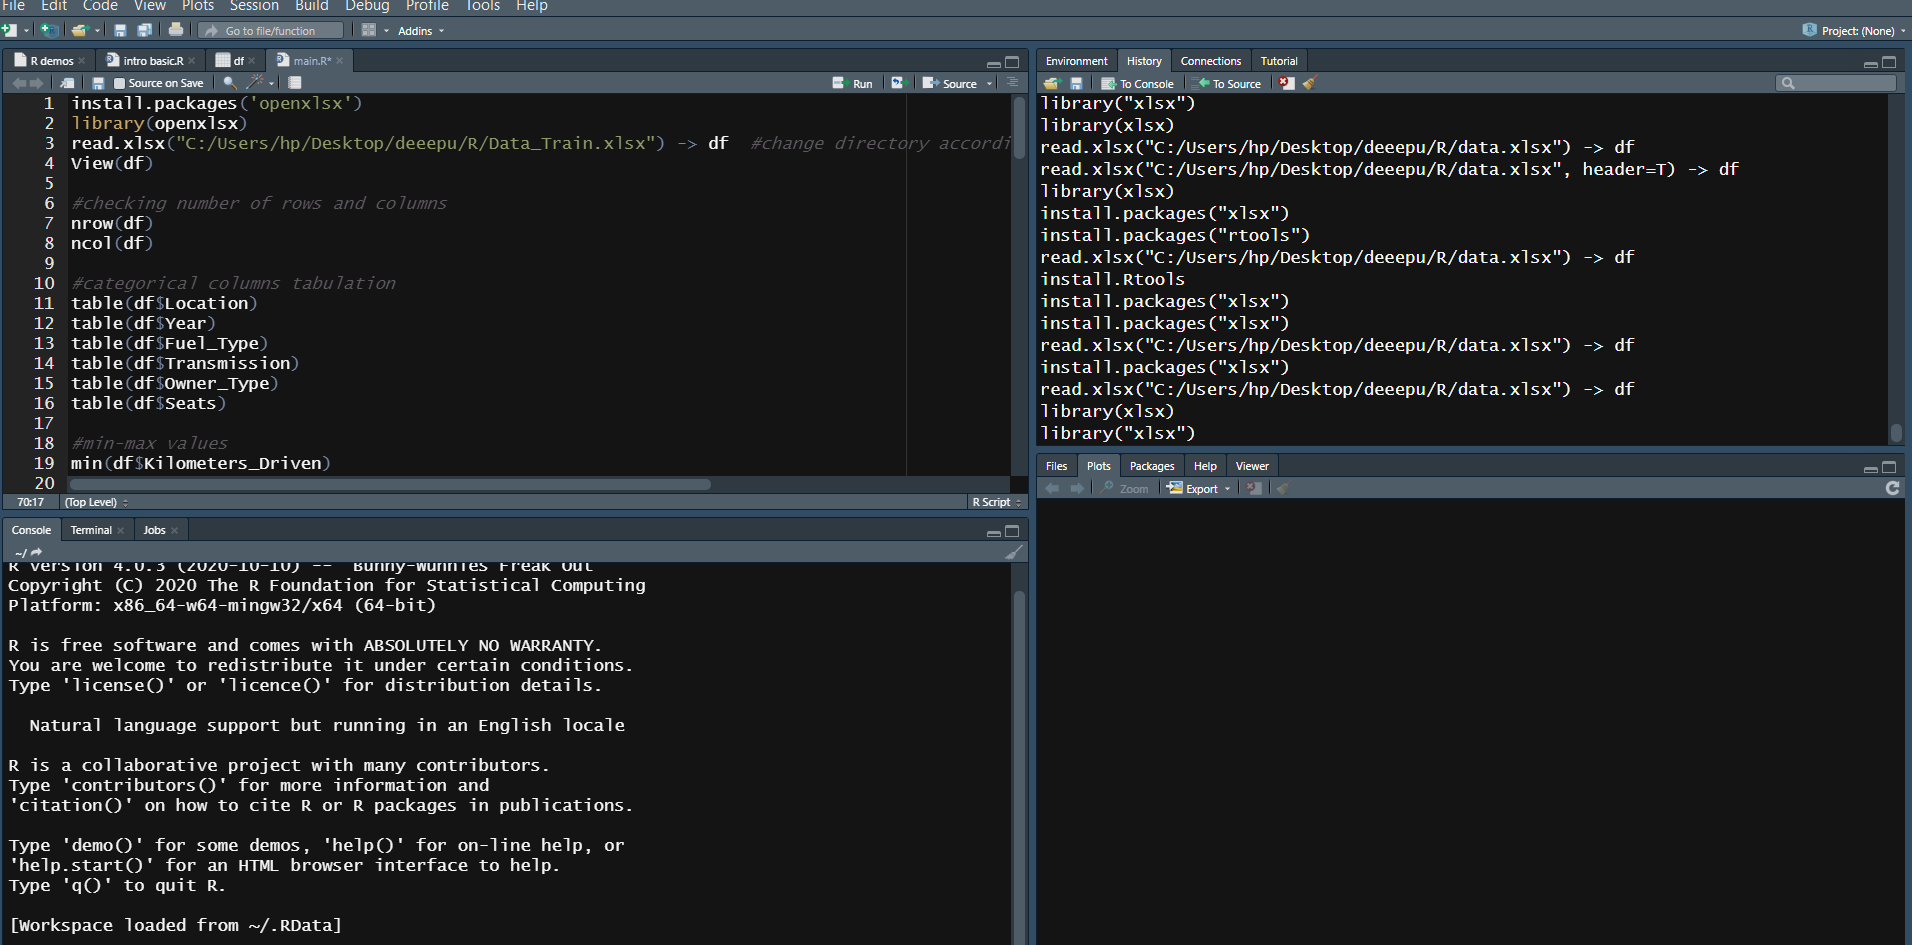Click the Run button

pyautogui.click(x=853, y=84)
